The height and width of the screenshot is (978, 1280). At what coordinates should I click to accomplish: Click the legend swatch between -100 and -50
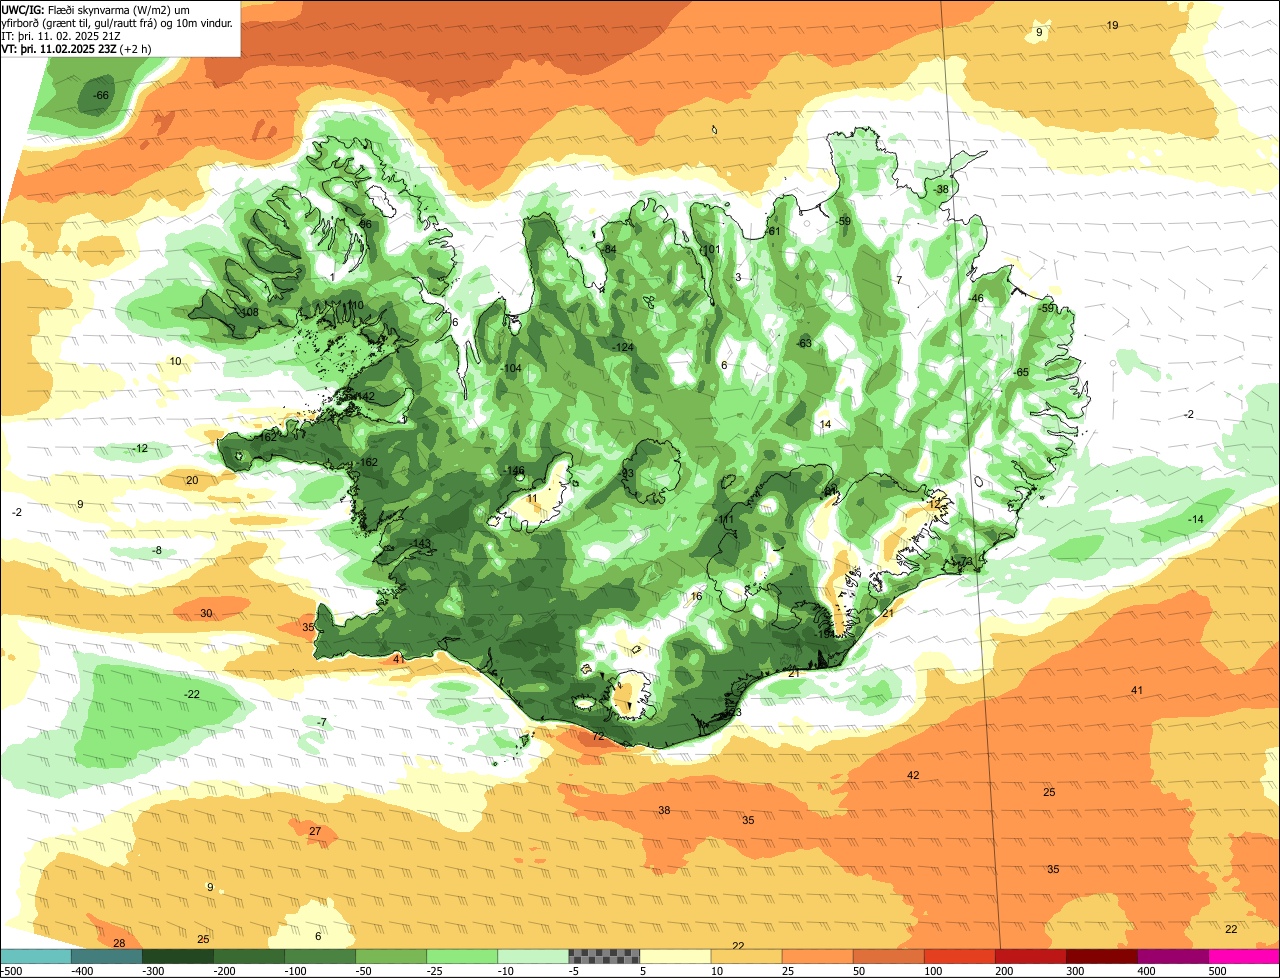pos(320,956)
